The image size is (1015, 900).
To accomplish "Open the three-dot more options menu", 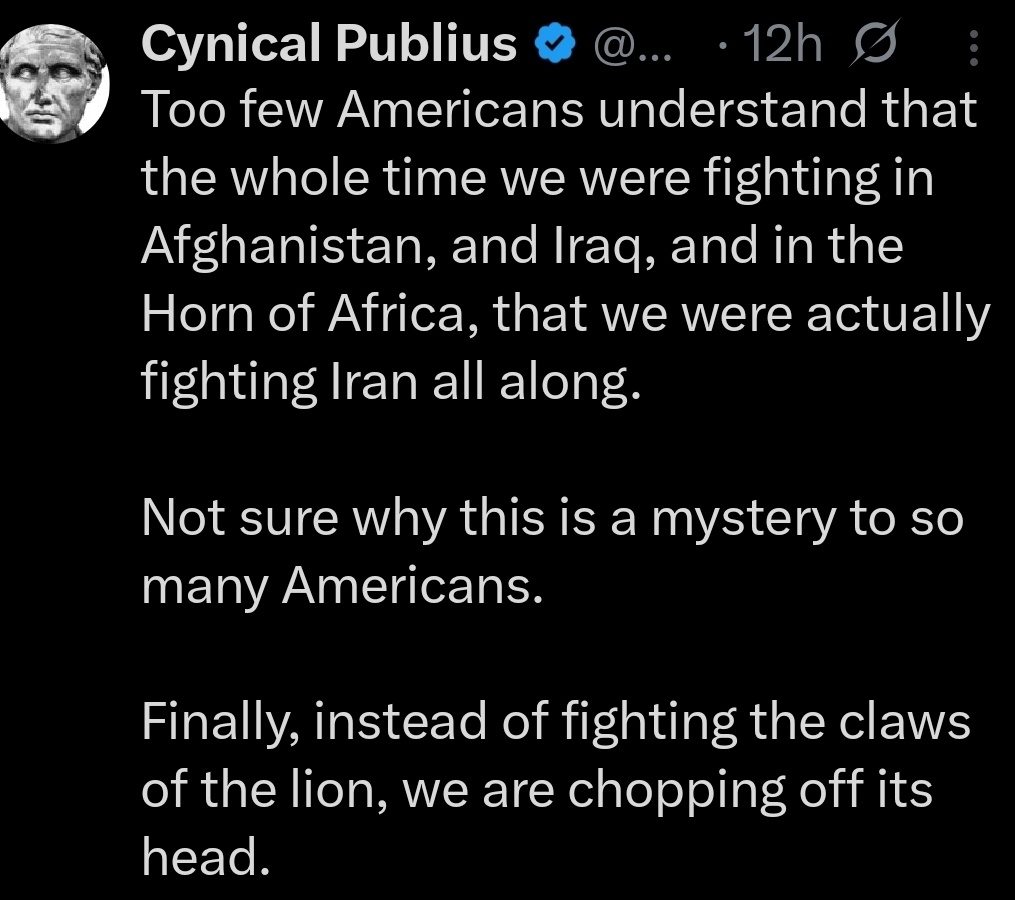I will point(975,47).
